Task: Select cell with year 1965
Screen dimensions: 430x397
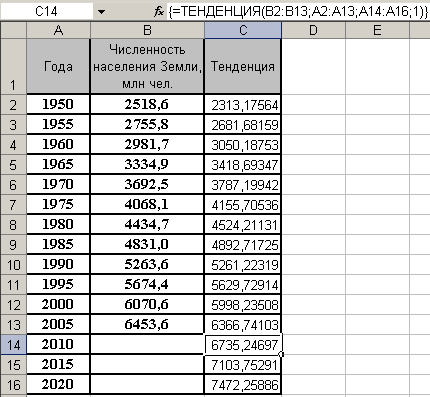Action: point(58,165)
